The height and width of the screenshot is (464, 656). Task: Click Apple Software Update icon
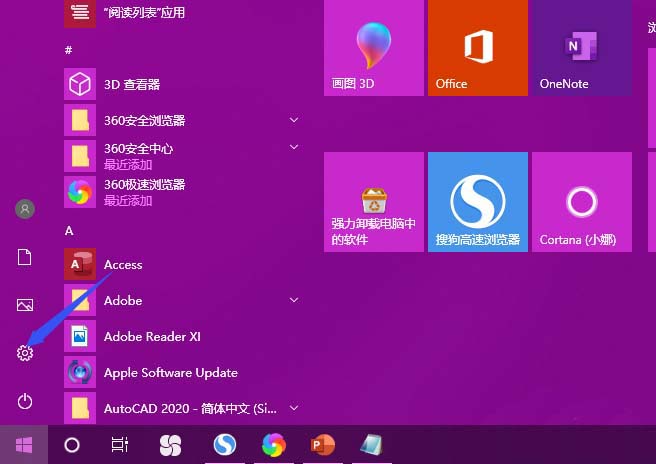tap(80, 372)
